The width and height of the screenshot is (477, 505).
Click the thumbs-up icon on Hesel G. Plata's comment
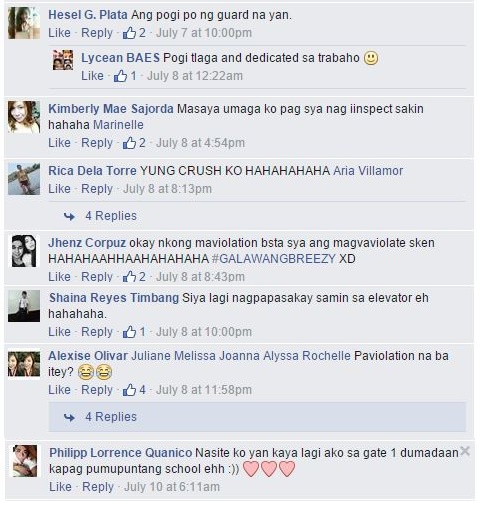tap(129, 33)
